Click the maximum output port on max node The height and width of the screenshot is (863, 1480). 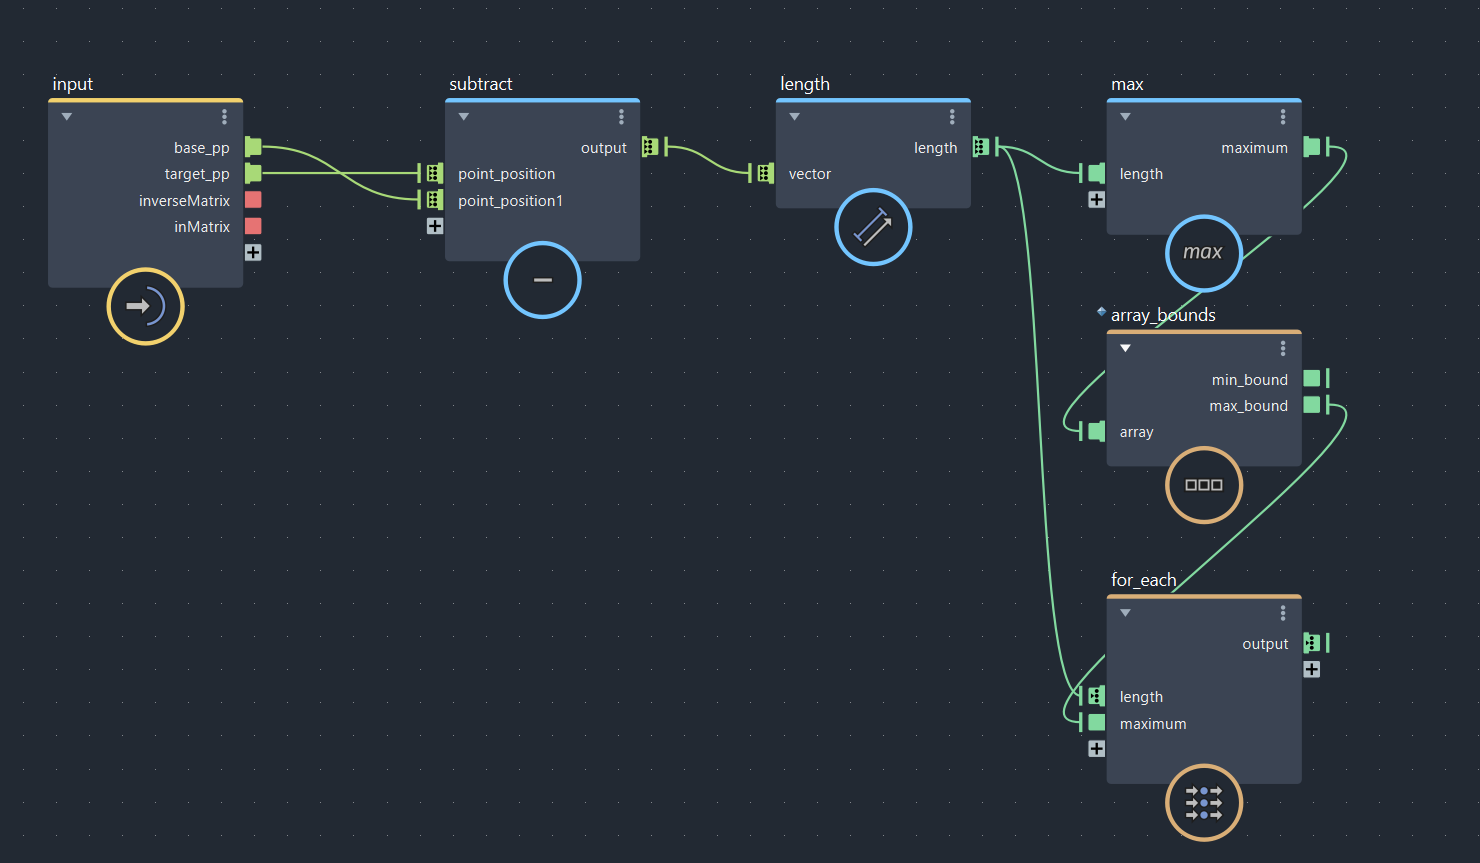coord(1312,147)
